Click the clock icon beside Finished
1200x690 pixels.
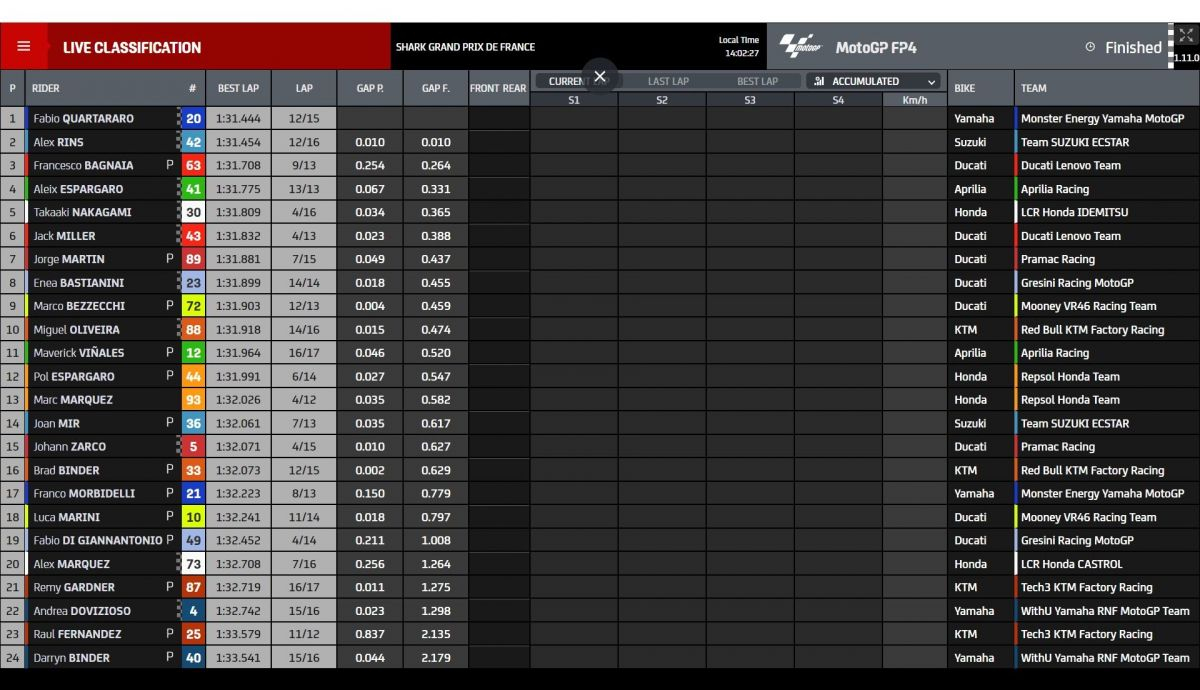pyautogui.click(x=1090, y=47)
